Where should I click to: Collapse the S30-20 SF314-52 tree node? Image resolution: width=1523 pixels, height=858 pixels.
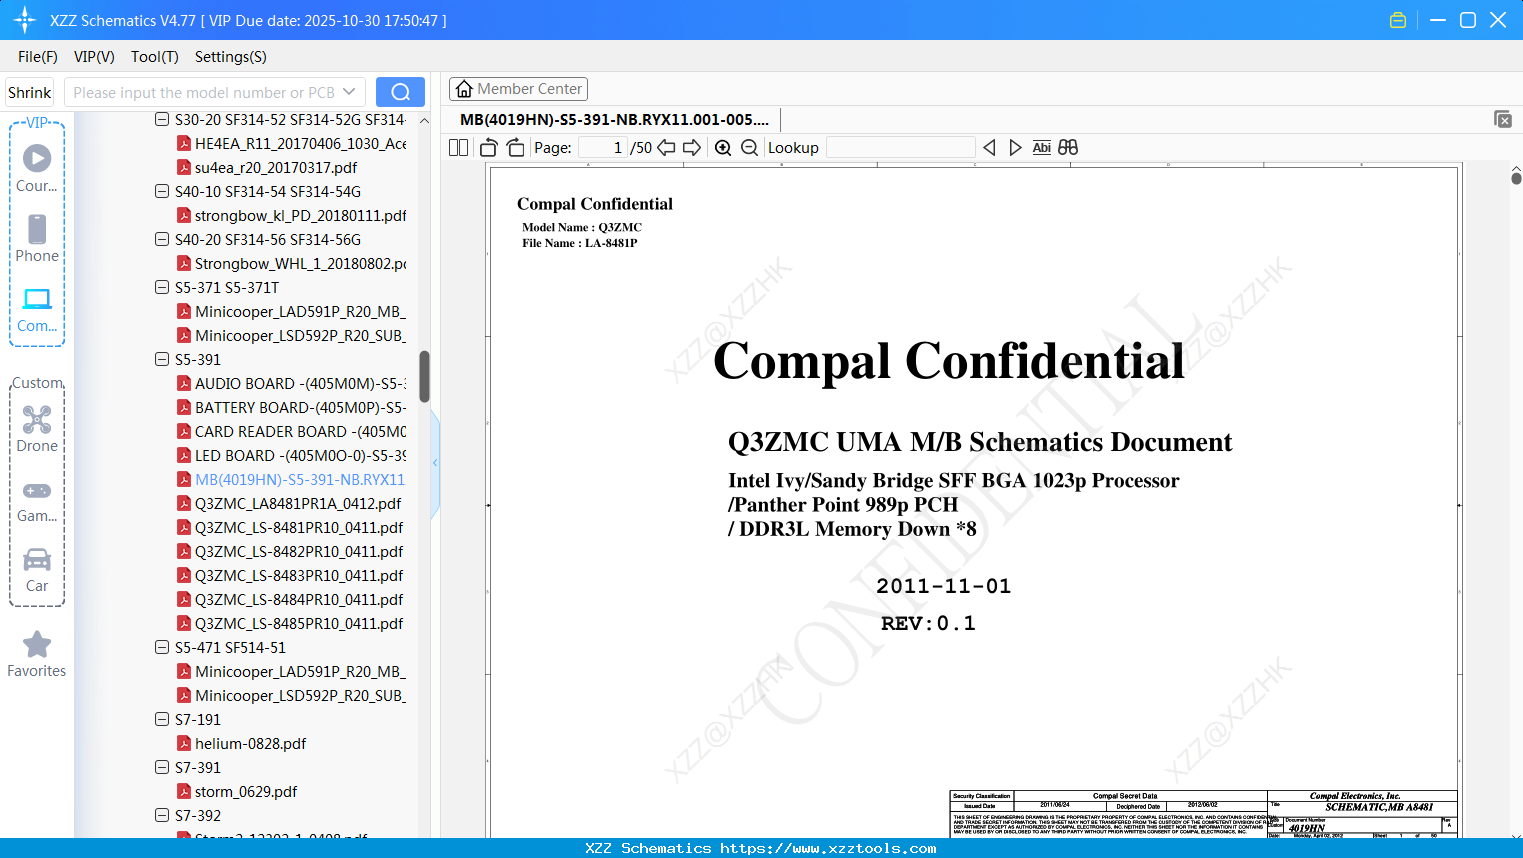[x=162, y=120]
